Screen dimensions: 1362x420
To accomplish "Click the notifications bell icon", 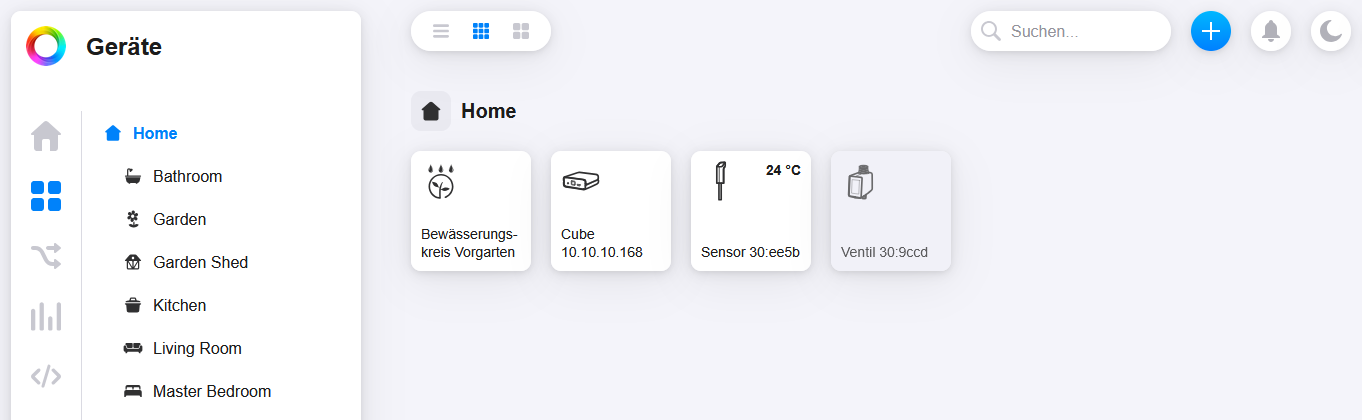I will tap(1270, 31).
